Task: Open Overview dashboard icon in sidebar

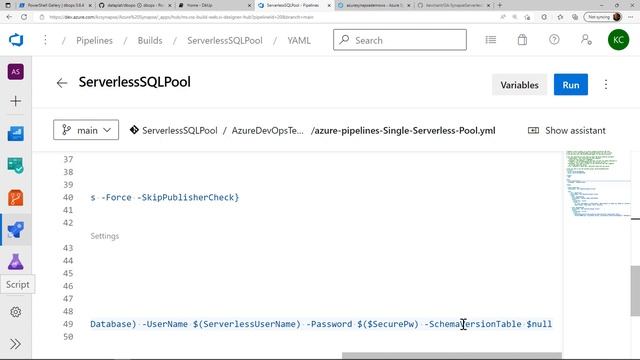Action: click(16, 133)
